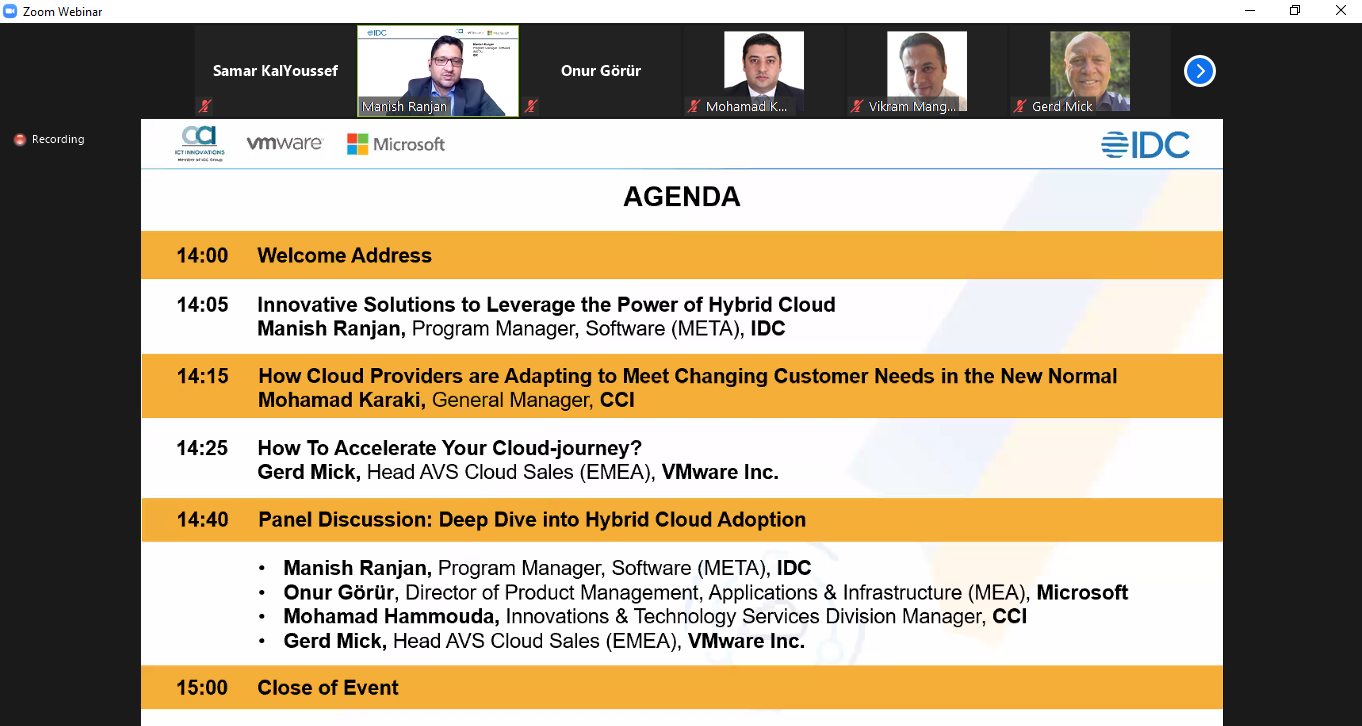Minimize the Zoom Webinar window

click(1249, 11)
